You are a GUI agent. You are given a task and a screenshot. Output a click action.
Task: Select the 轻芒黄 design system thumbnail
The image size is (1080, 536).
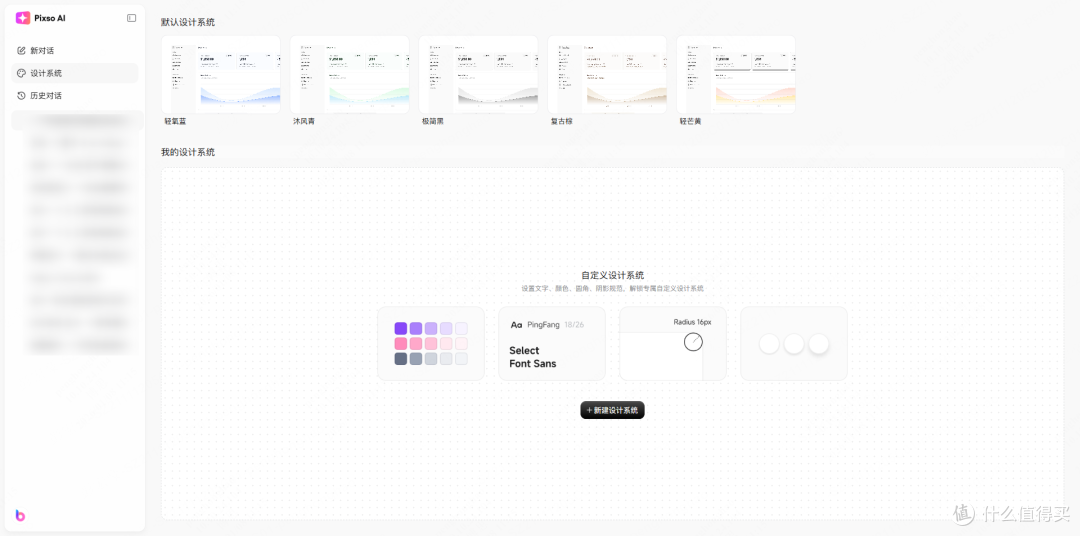[736, 74]
